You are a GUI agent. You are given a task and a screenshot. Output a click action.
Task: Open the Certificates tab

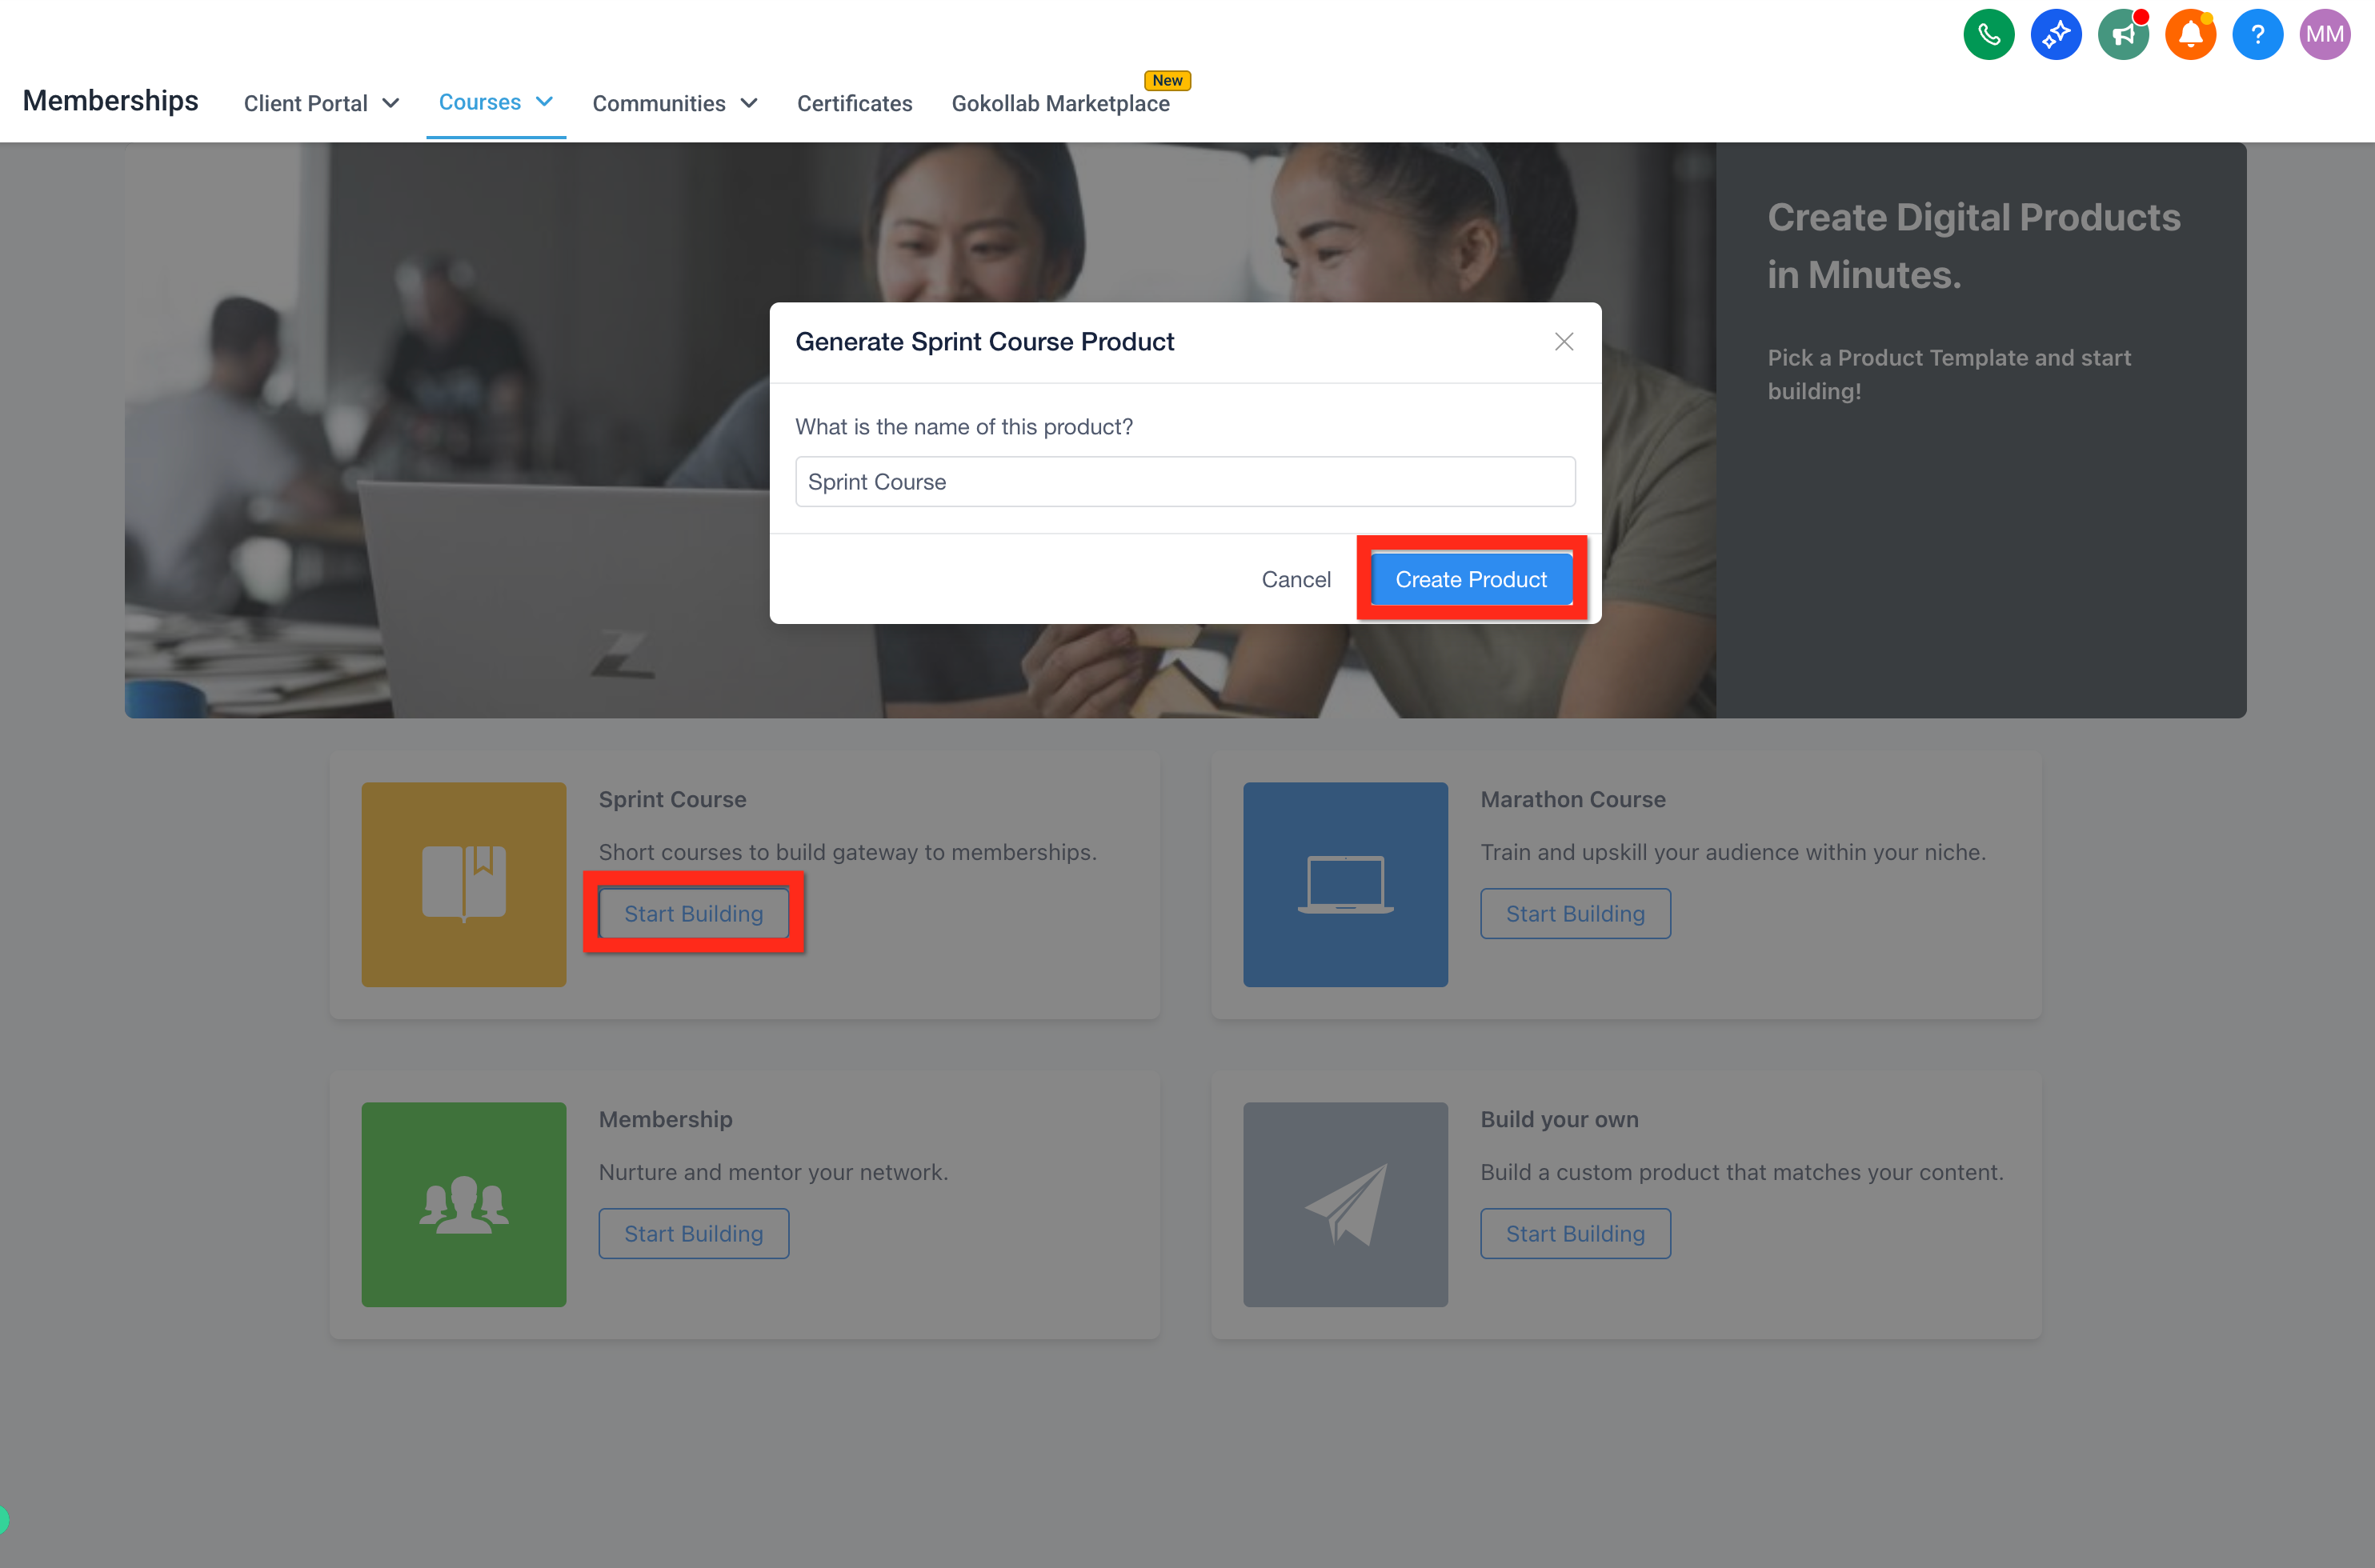854,103
